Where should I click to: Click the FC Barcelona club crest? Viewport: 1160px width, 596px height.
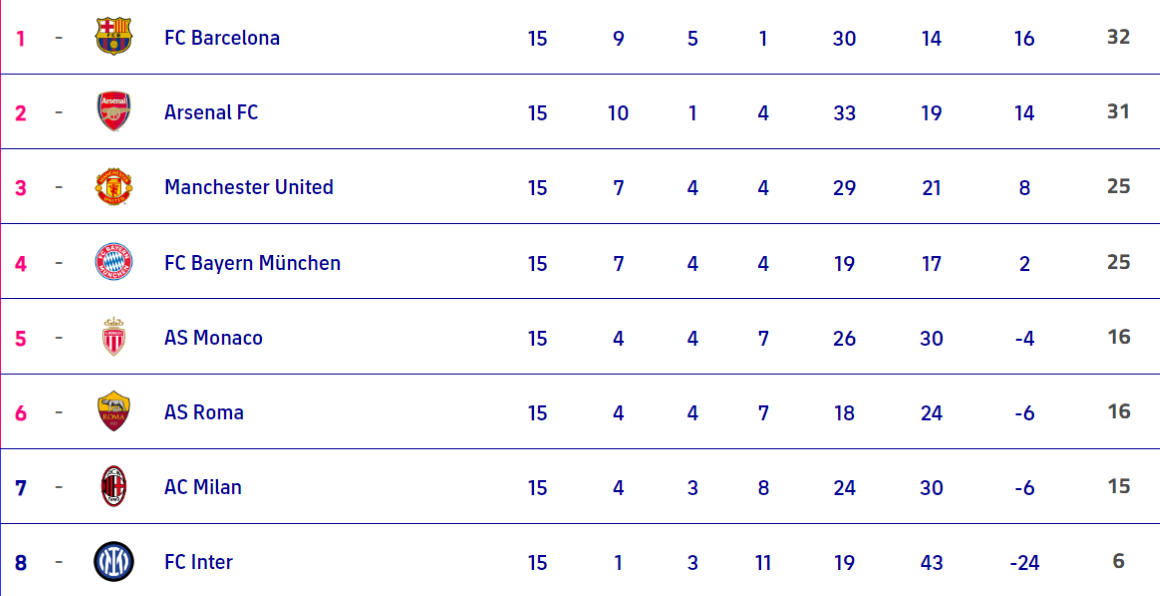click(x=113, y=37)
